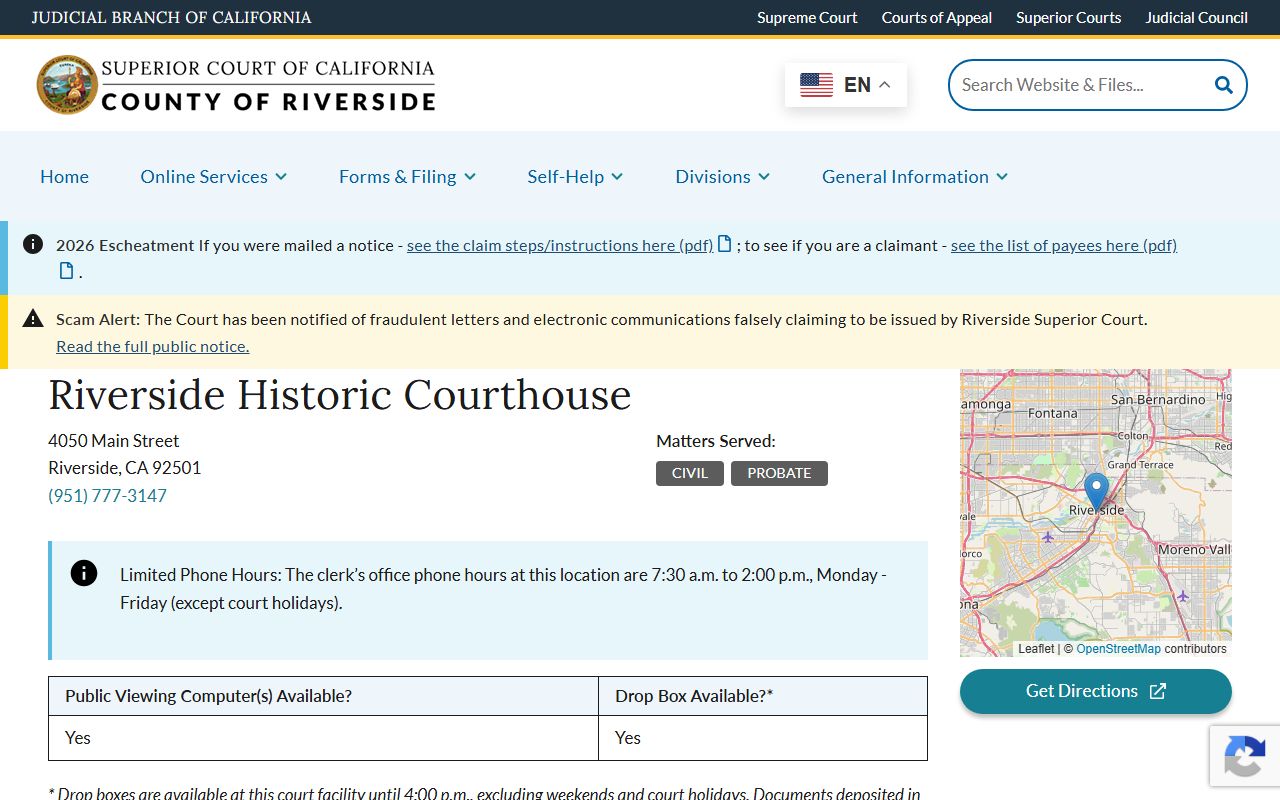The image size is (1280, 800).
Task: Open the list of payees PDF link
Action: (x=1064, y=245)
